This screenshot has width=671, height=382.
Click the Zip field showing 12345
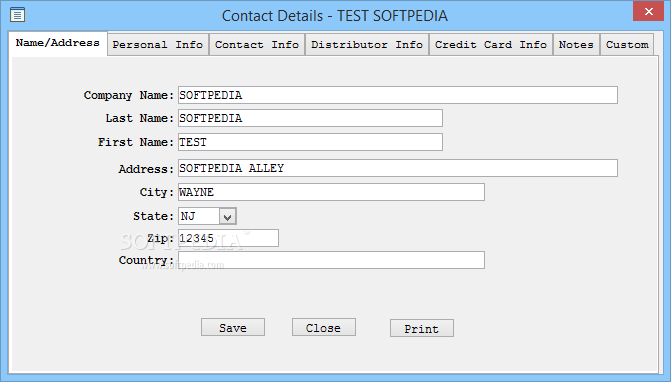click(228, 238)
